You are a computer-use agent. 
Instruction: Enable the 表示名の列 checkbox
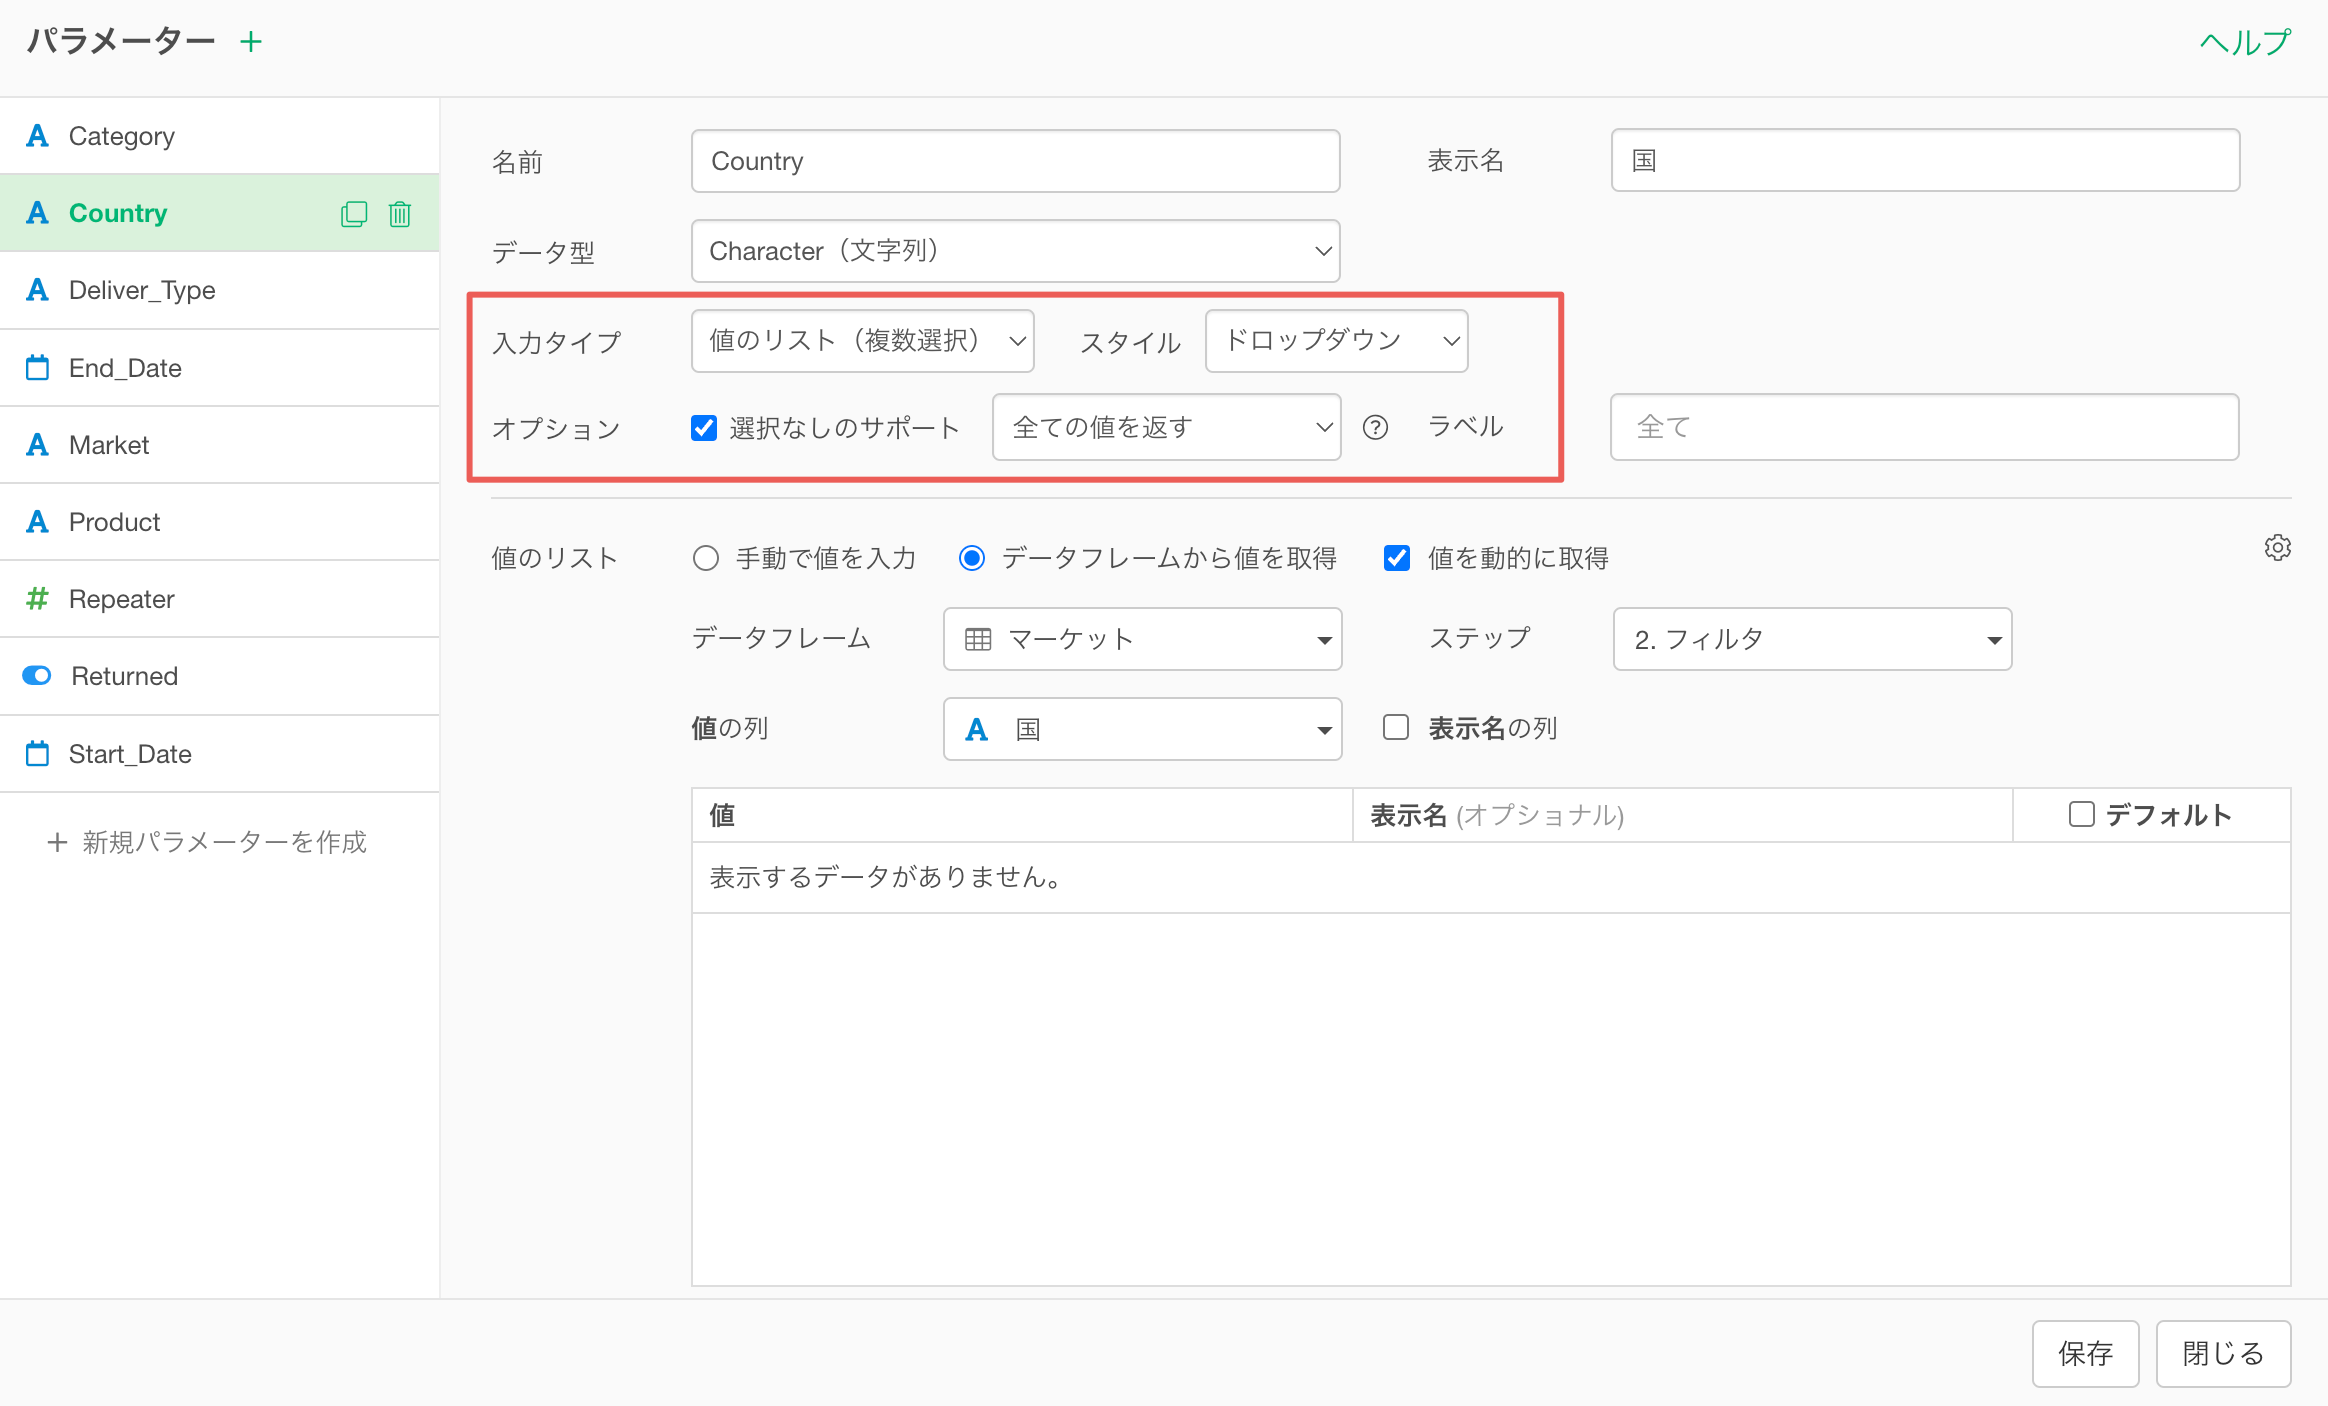pos(1396,728)
